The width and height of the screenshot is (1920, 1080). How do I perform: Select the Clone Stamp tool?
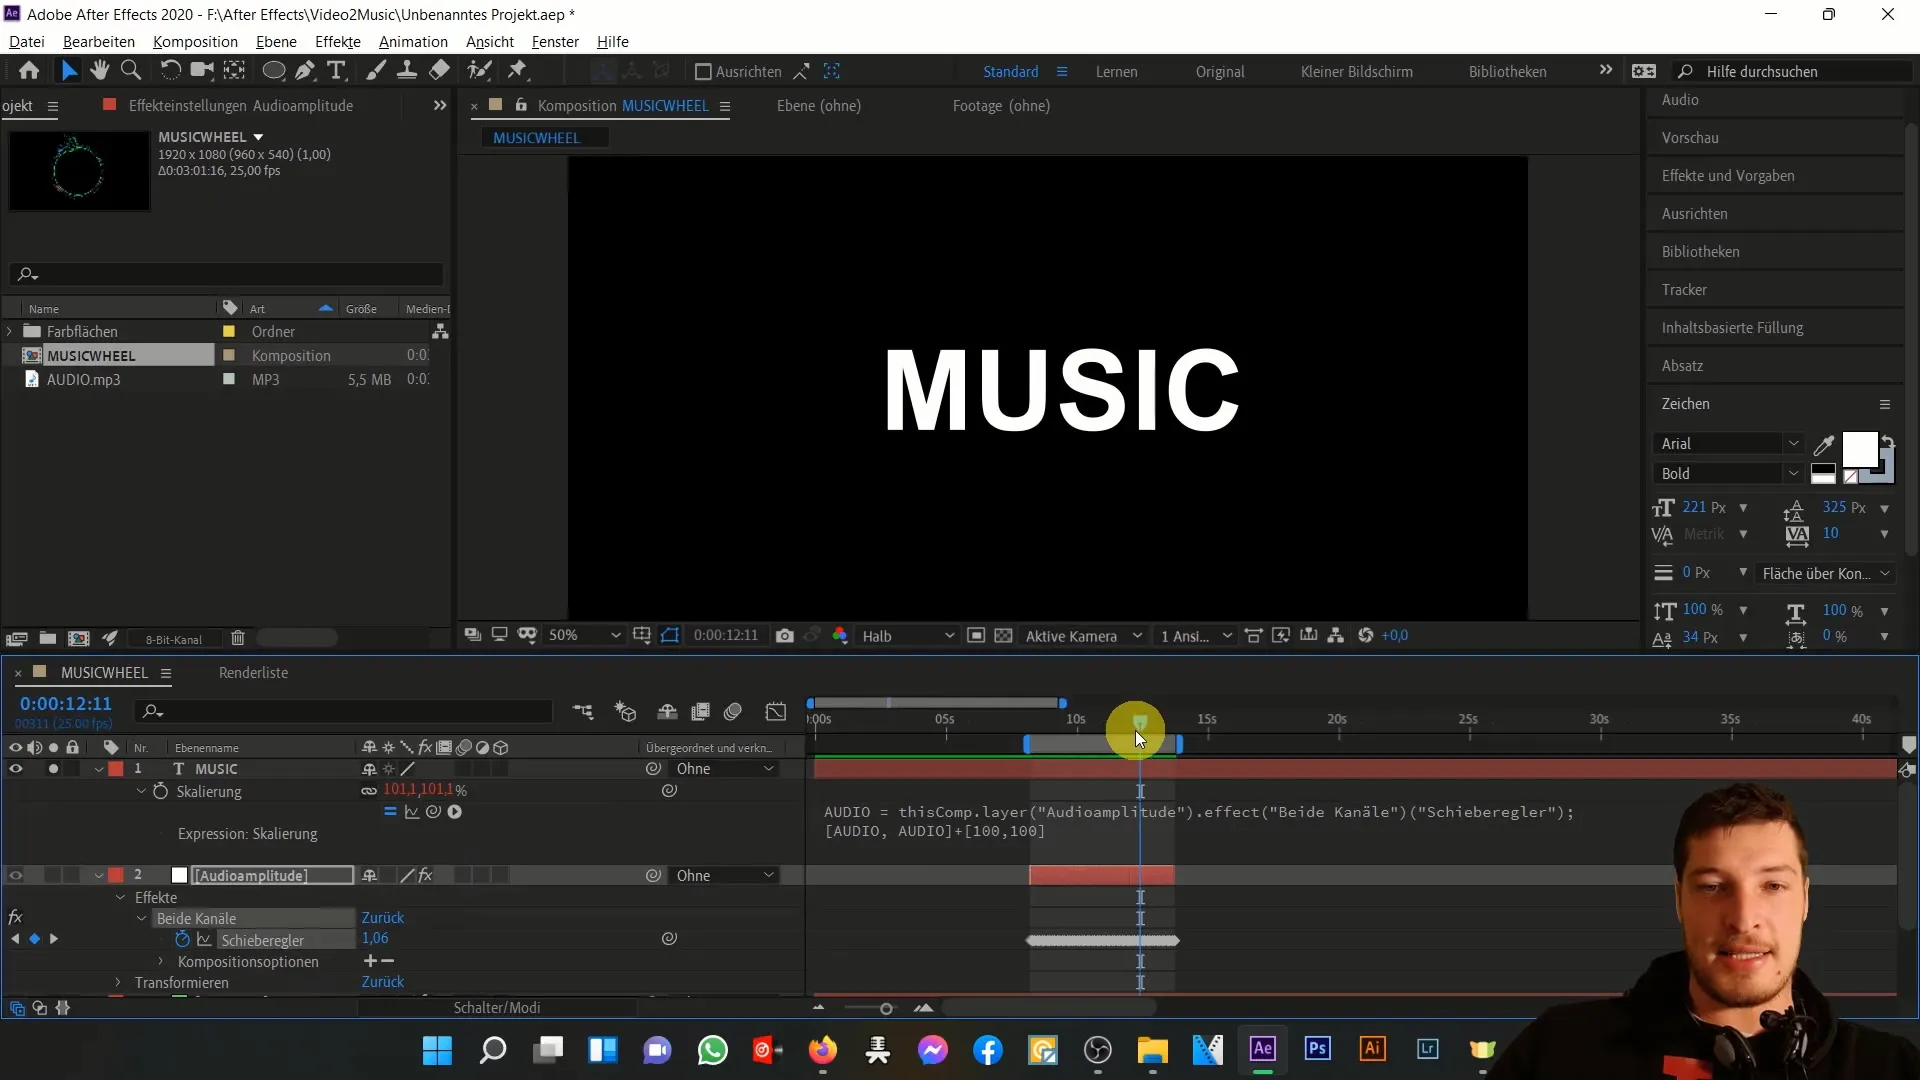point(407,70)
